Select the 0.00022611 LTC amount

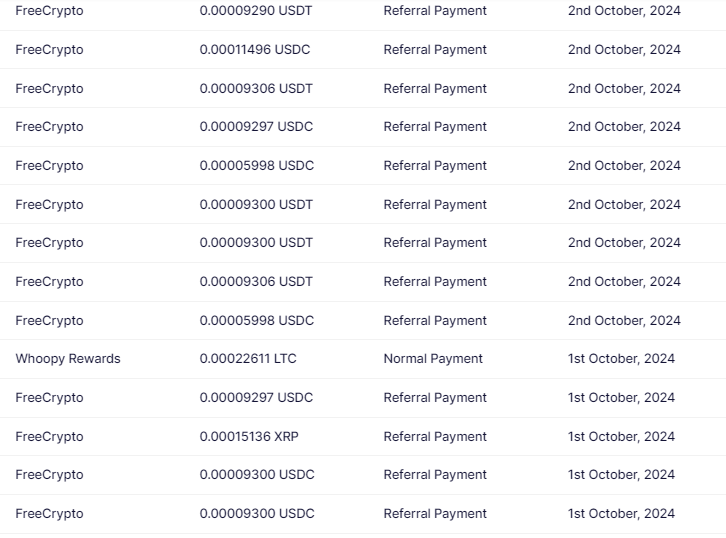point(248,359)
